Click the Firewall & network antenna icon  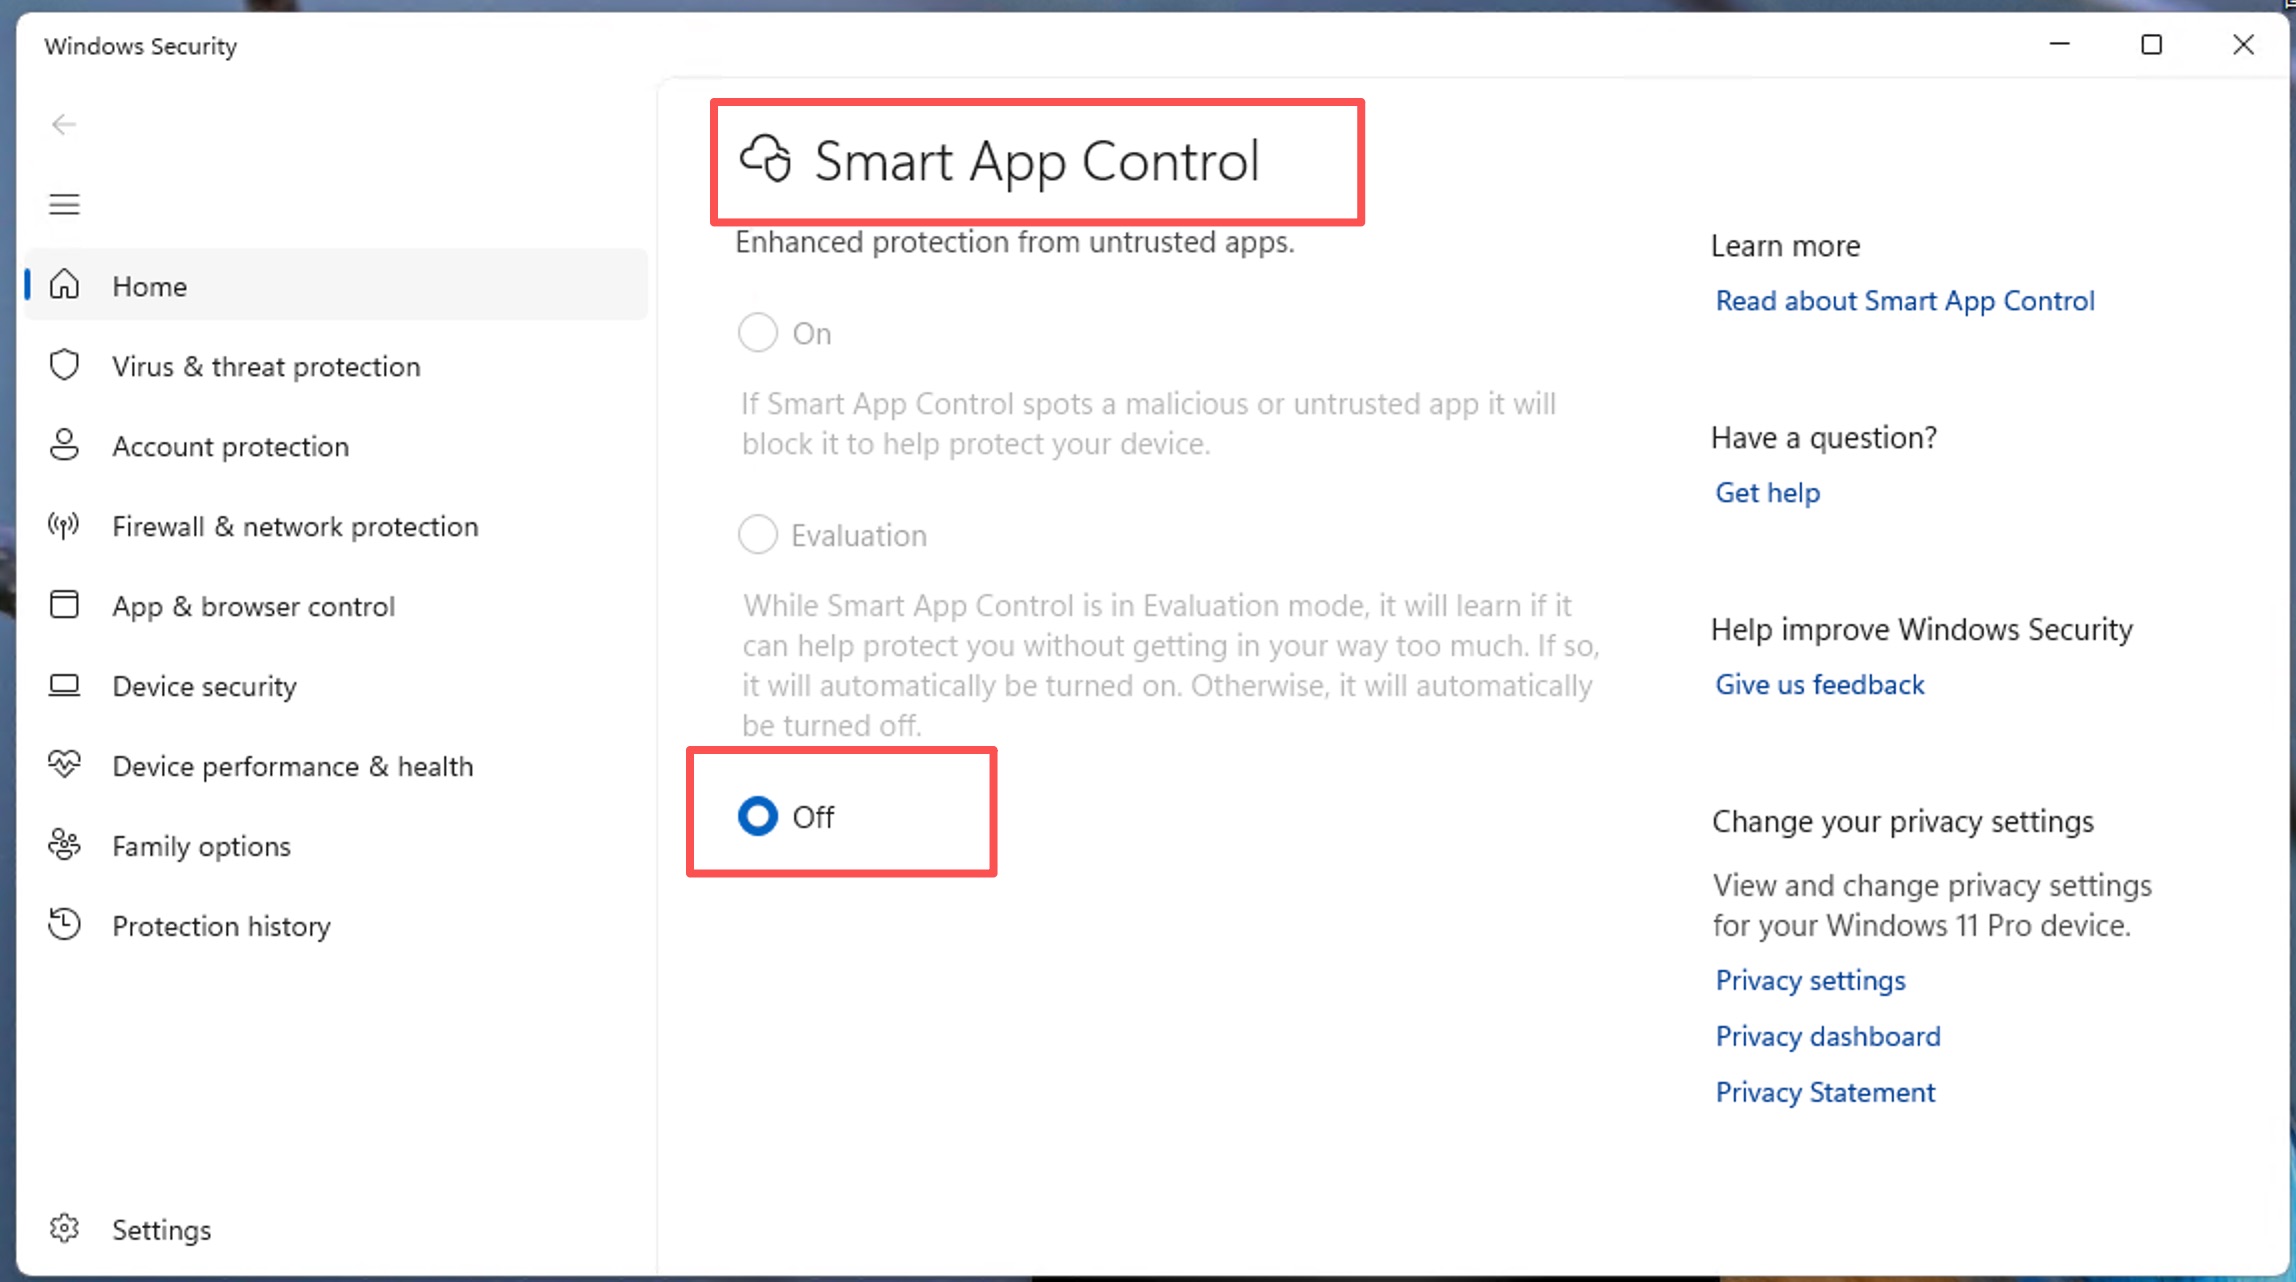click(64, 525)
